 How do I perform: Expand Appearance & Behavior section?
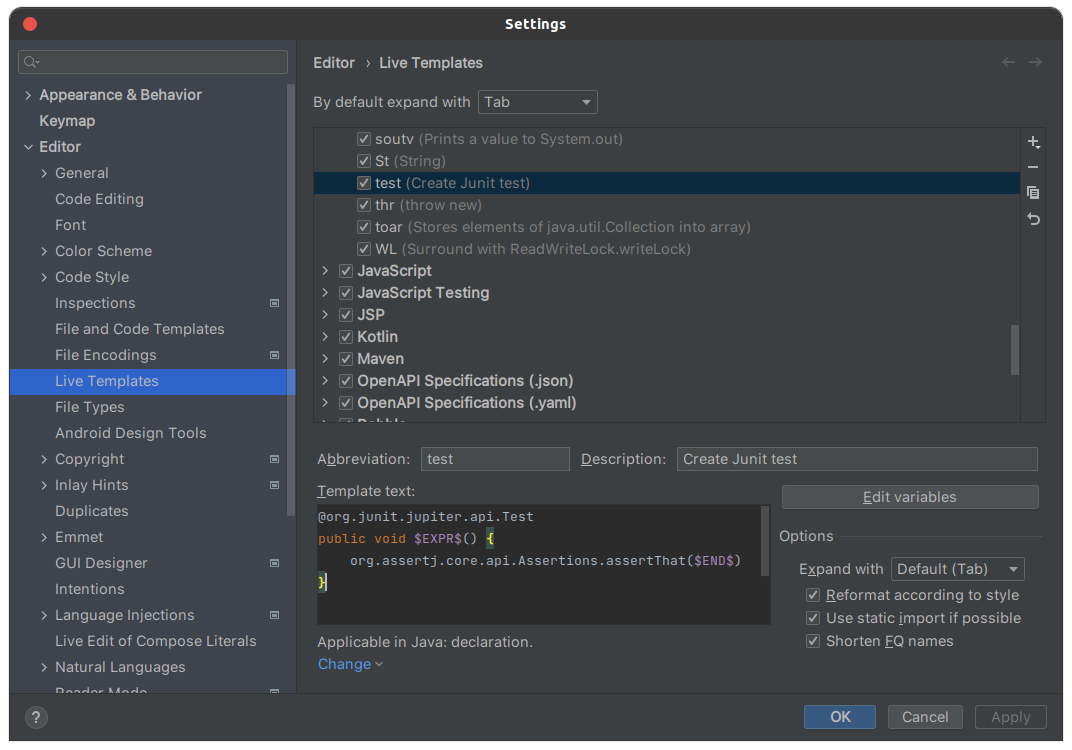(28, 95)
